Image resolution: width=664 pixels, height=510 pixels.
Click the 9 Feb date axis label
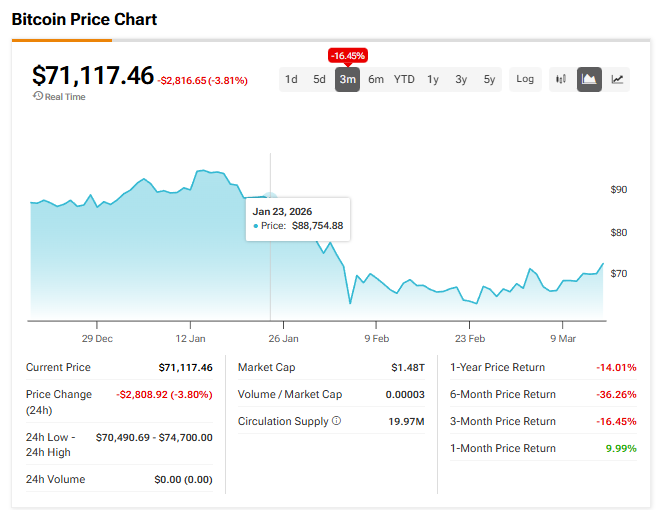(x=376, y=338)
